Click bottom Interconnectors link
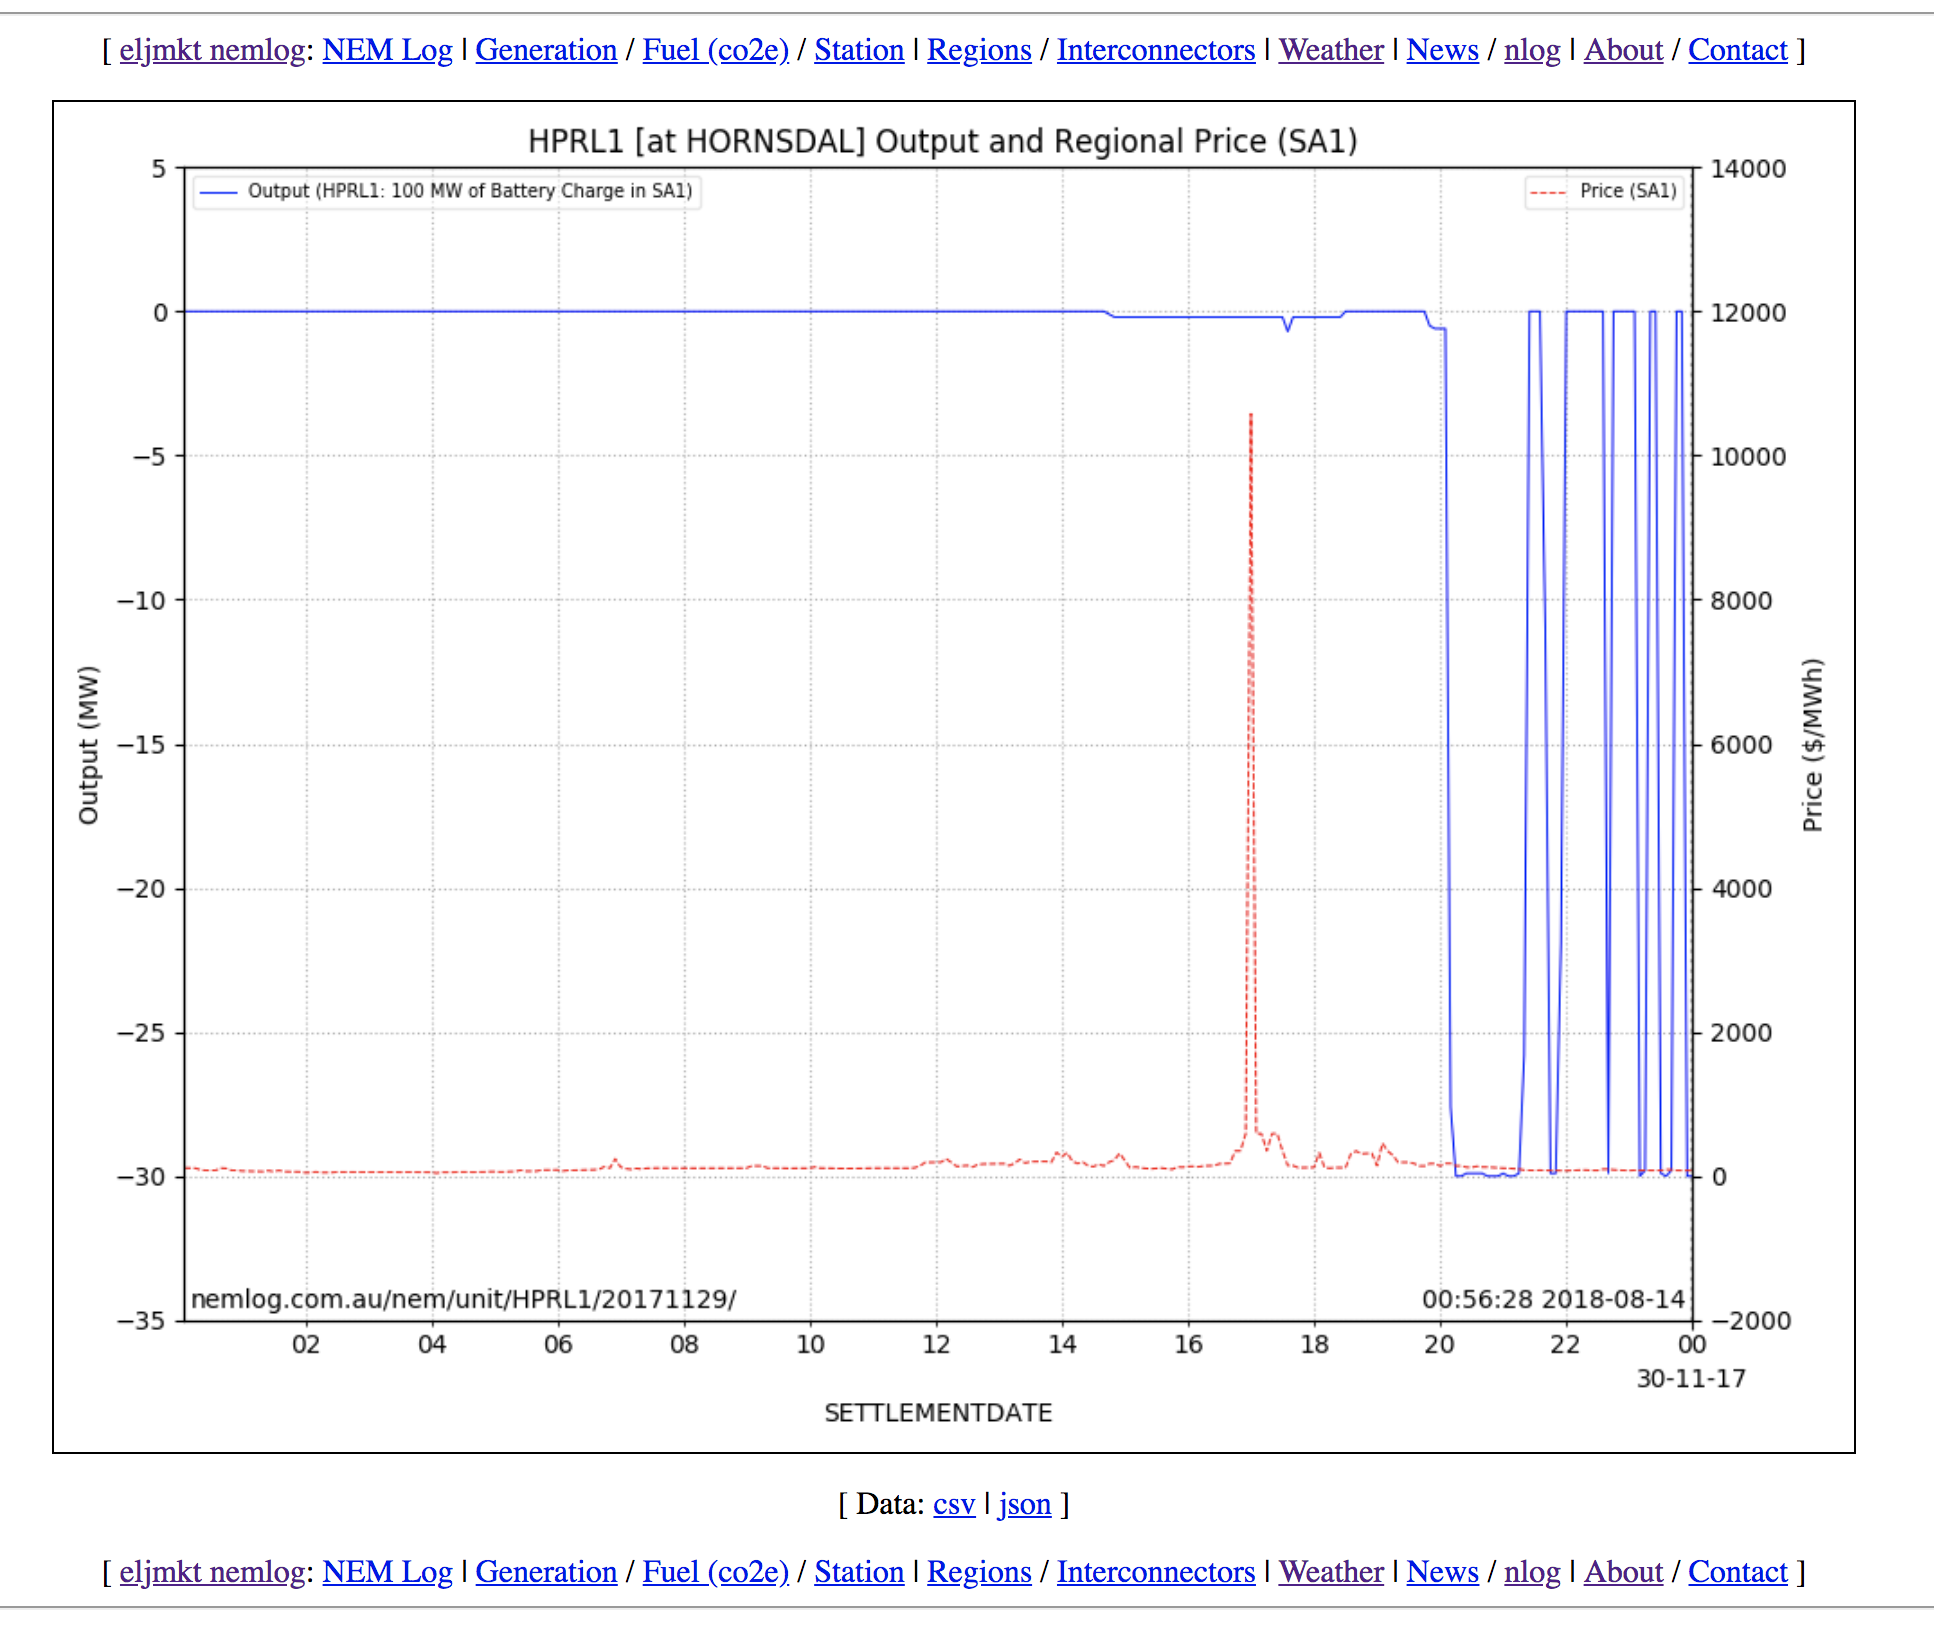1934x1642 pixels. pos(1155,1572)
